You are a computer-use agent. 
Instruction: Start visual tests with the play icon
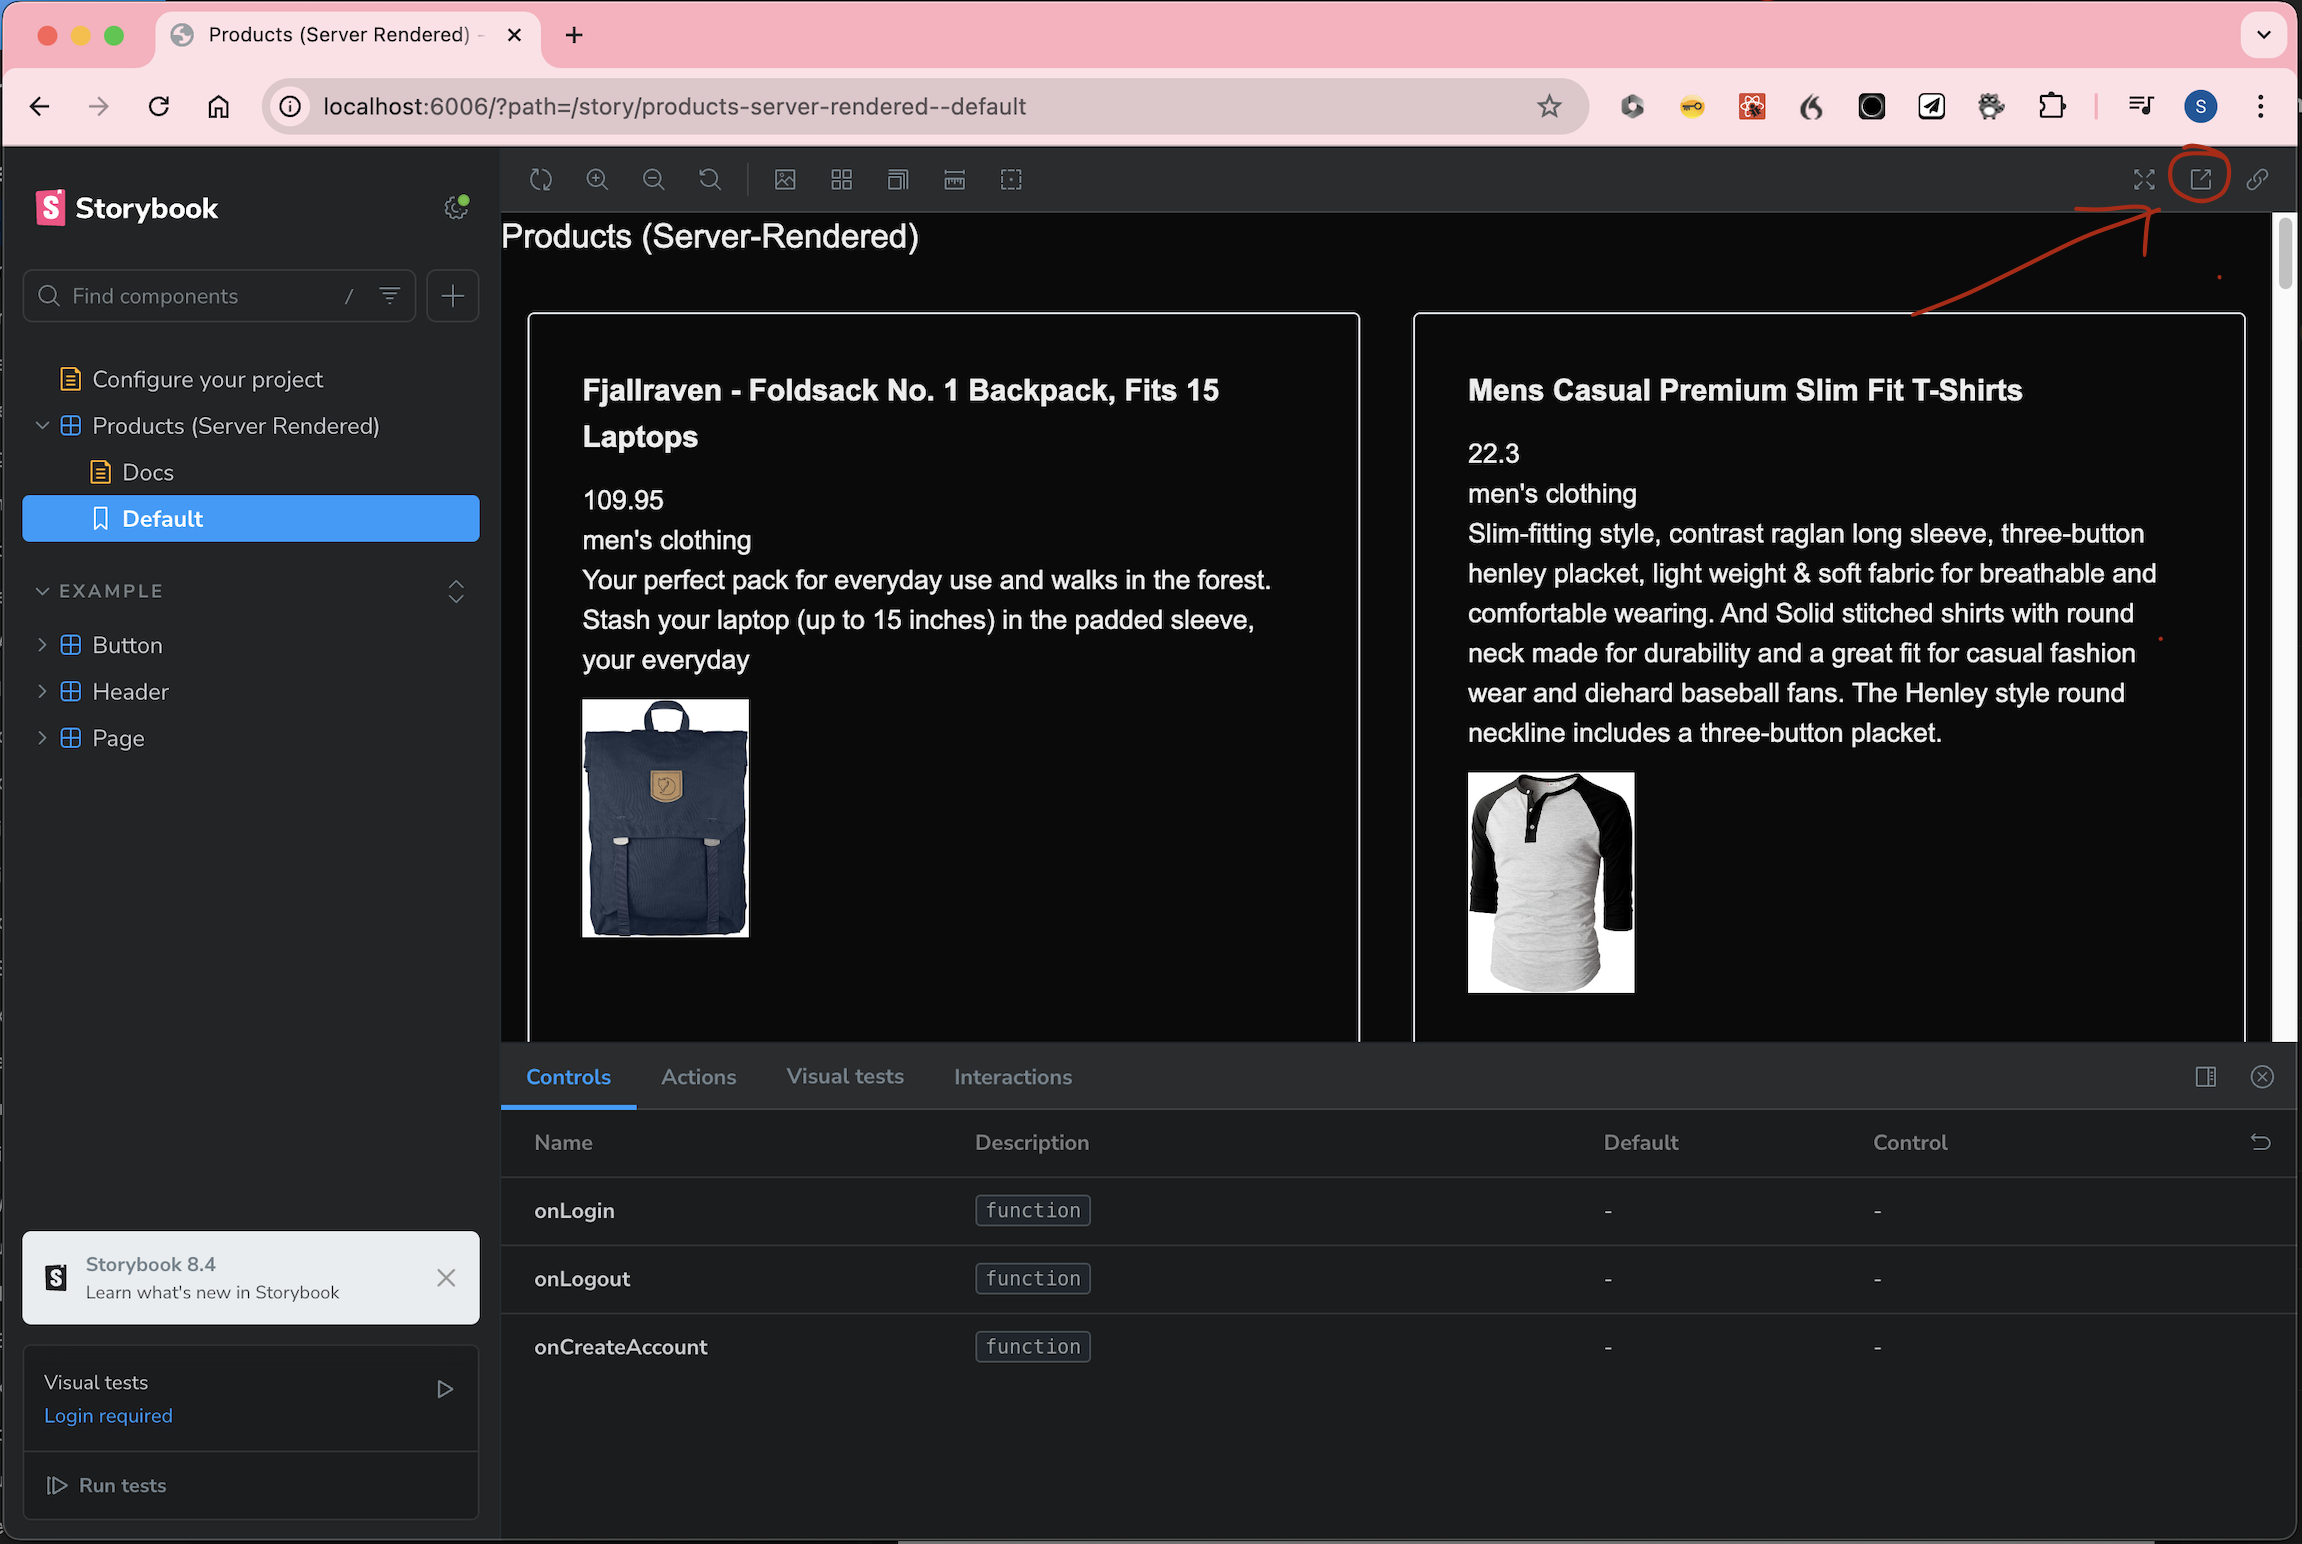445,1389
